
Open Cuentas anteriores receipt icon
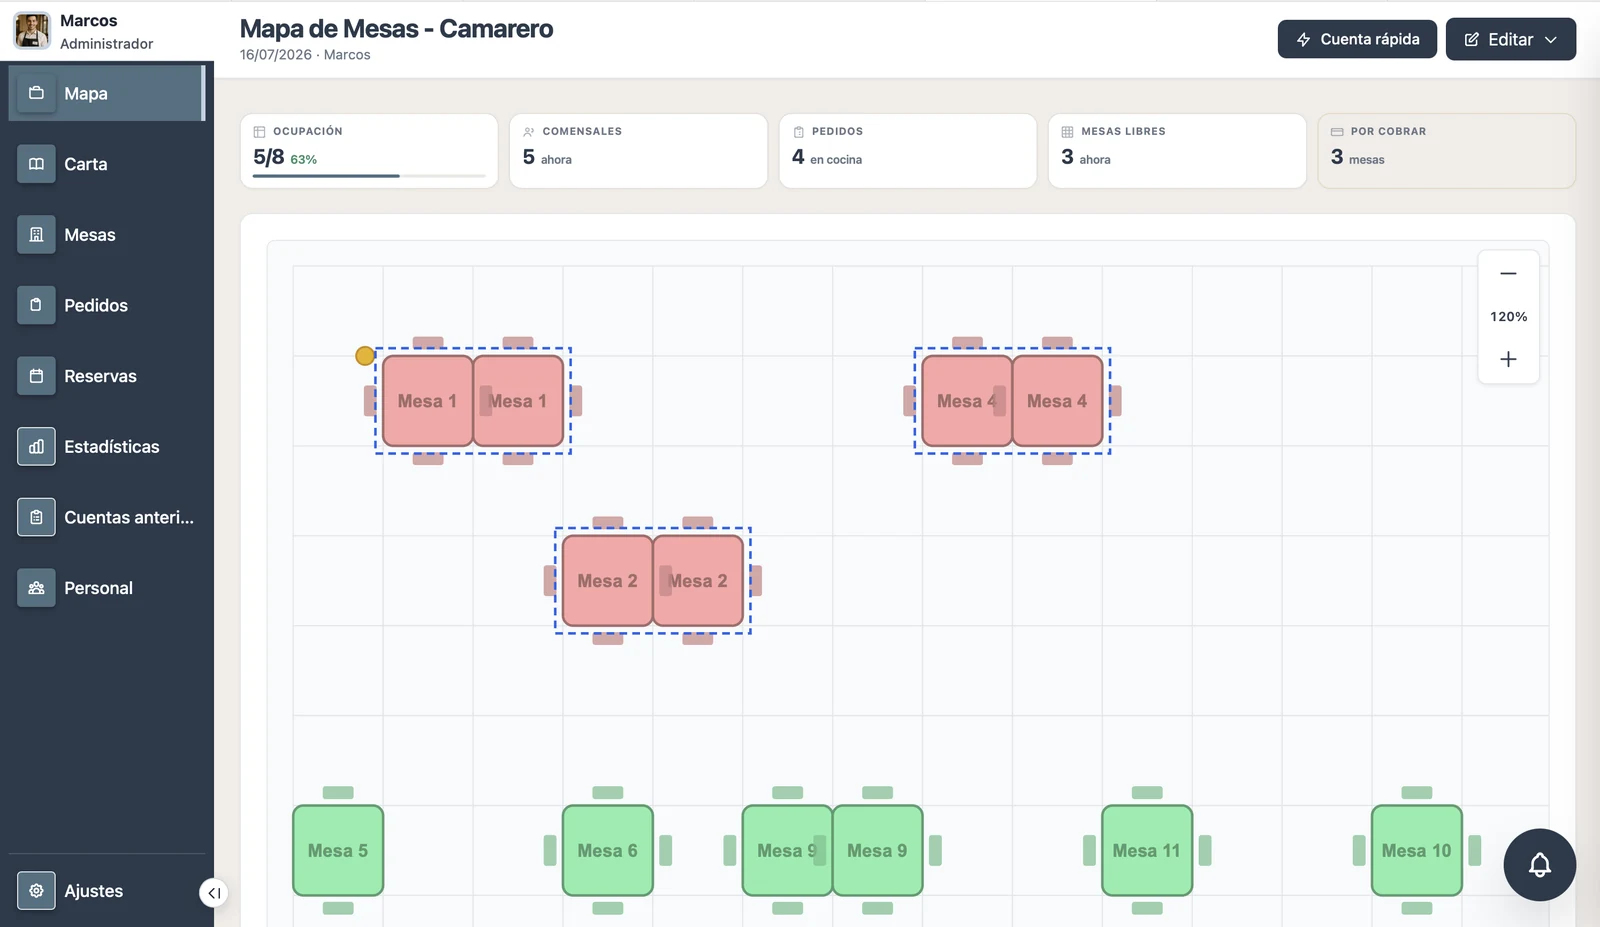(36, 517)
